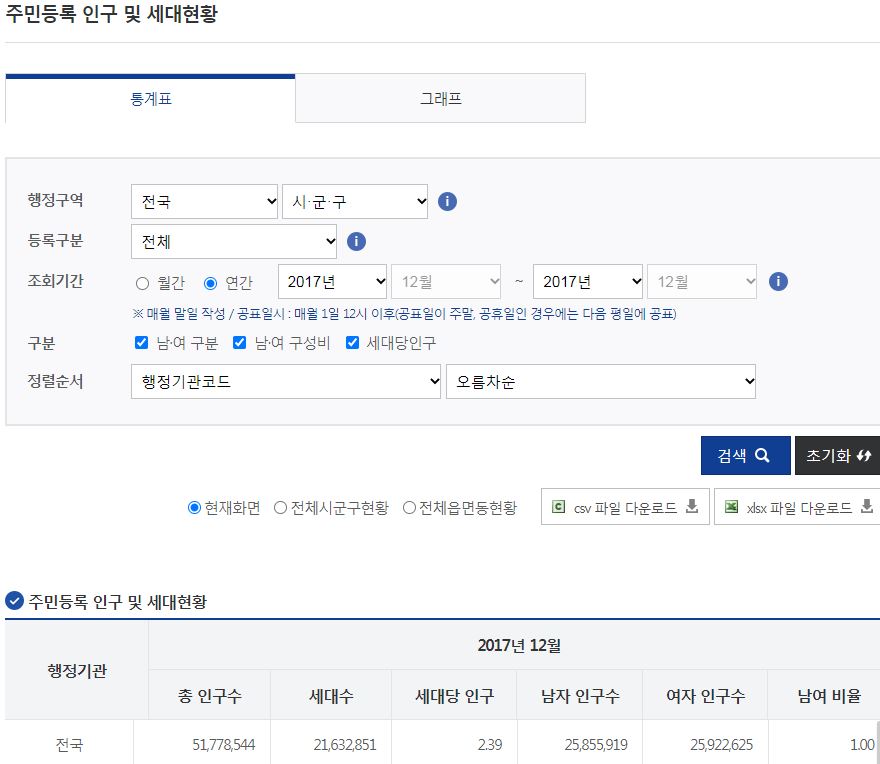
Task: Uncheck the 세대당인구 checkbox
Action: point(352,342)
